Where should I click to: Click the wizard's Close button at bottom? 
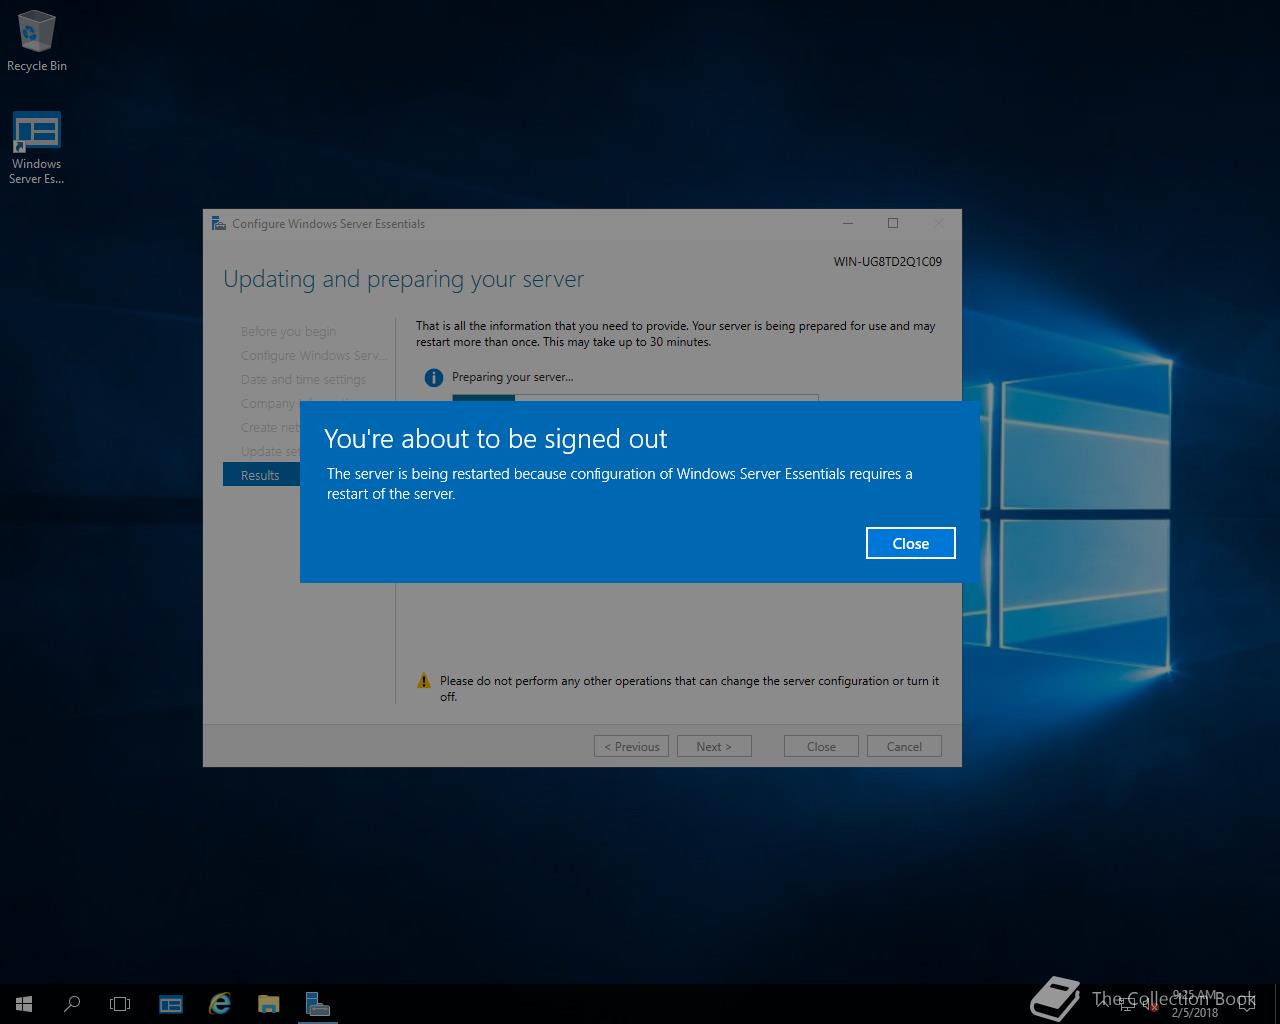(821, 746)
